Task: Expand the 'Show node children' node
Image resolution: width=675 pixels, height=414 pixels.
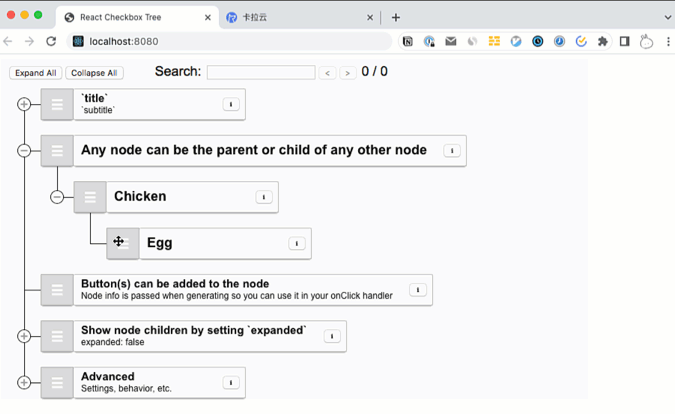Action: [24, 336]
